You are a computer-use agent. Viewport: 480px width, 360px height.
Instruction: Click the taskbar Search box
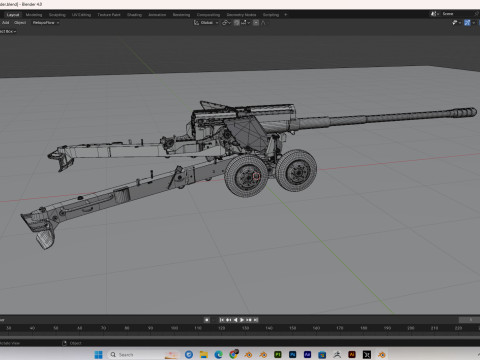click(144, 354)
